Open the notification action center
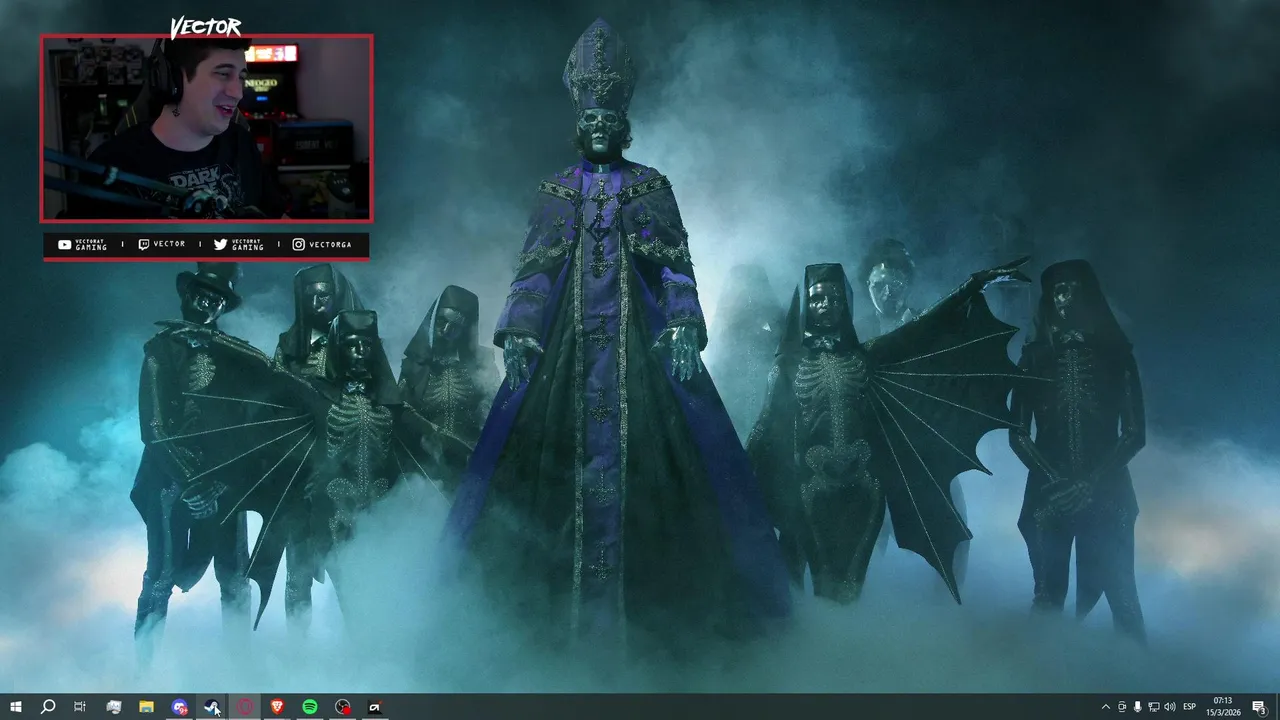Image resolution: width=1280 pixels, height=720 pixels. [x=1259, y=707]
